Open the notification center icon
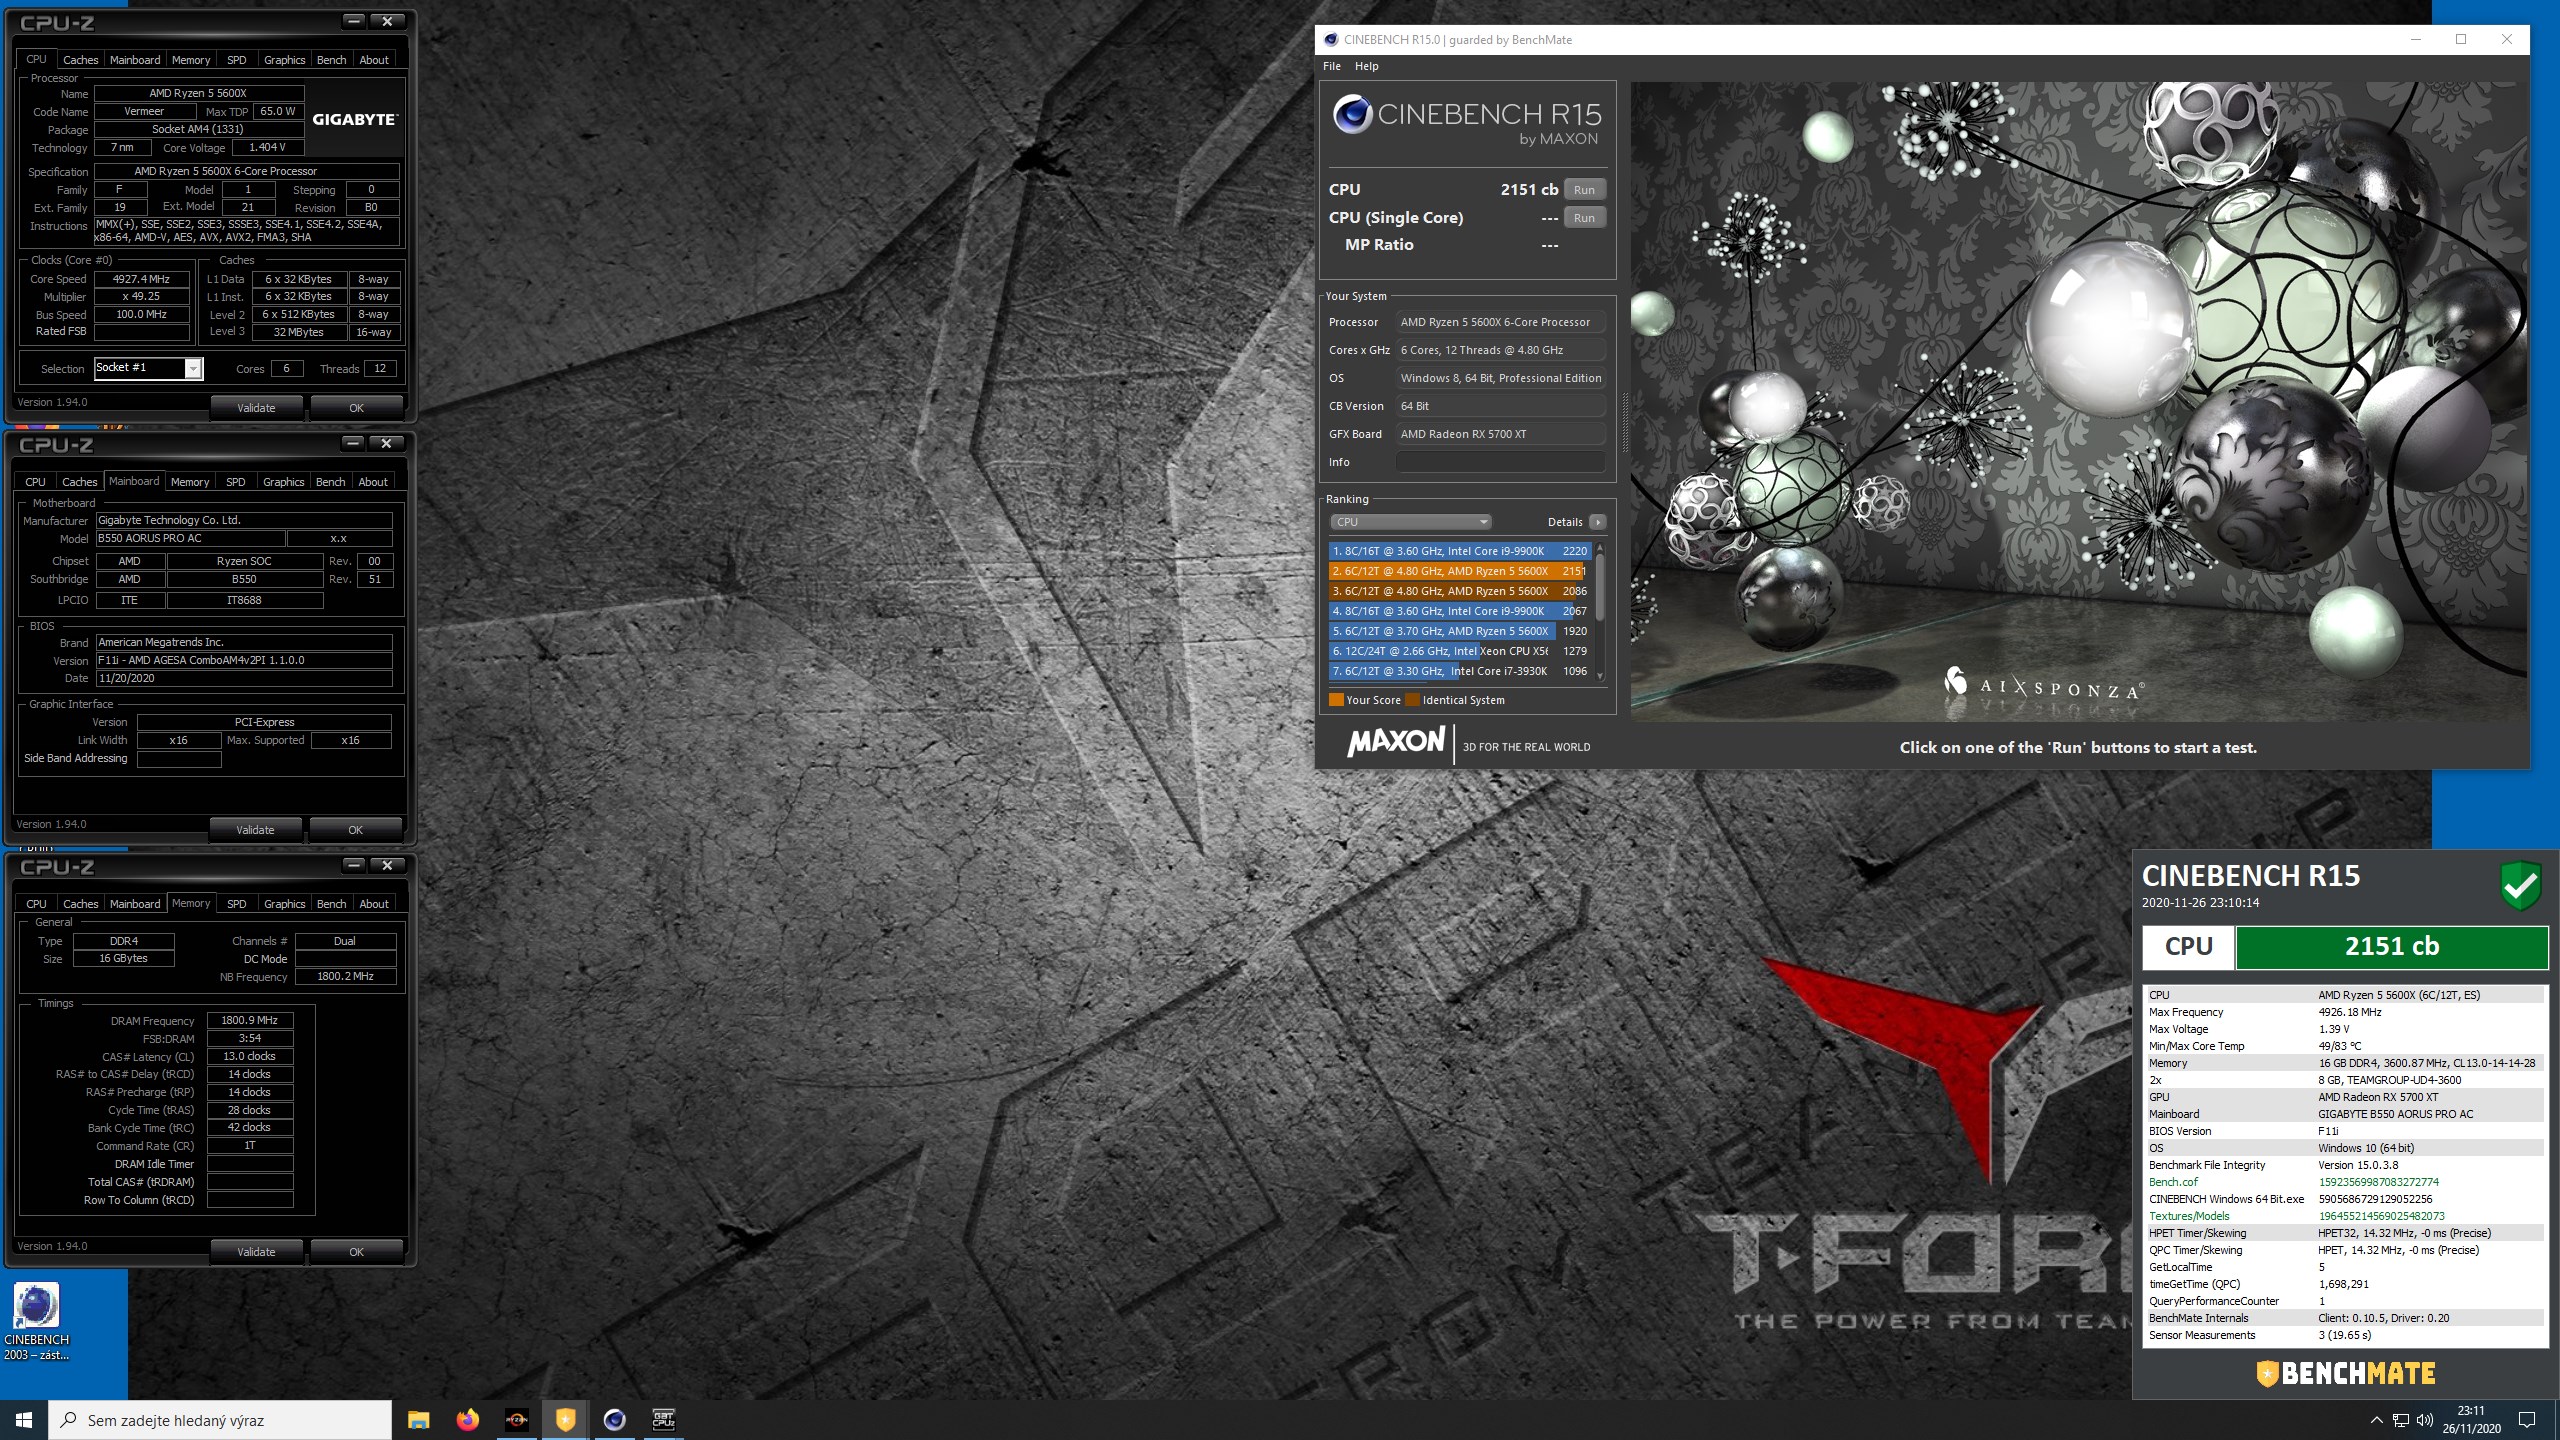 (x=2527, y=1420)
